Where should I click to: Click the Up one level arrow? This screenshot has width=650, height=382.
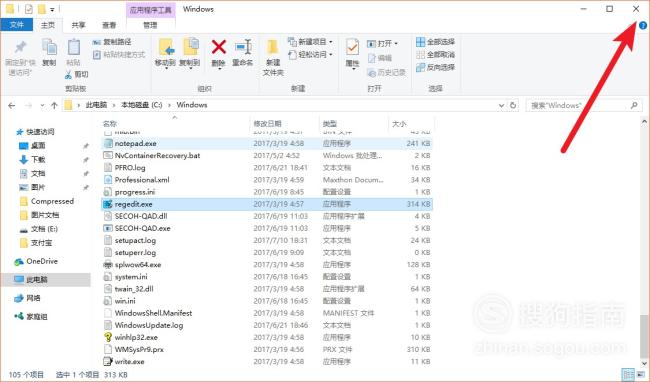[x=54, y=106]
